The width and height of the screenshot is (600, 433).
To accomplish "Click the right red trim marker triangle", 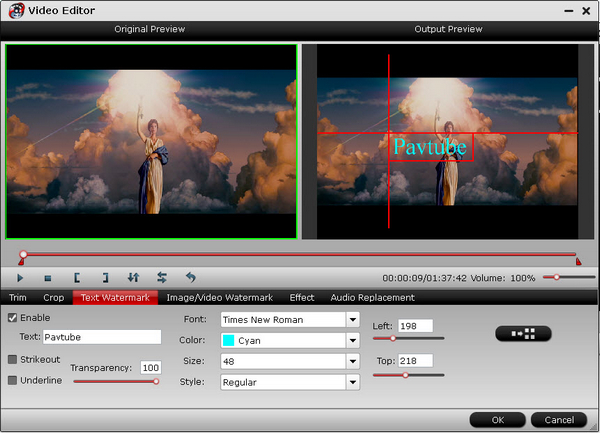I will point(579,262).
